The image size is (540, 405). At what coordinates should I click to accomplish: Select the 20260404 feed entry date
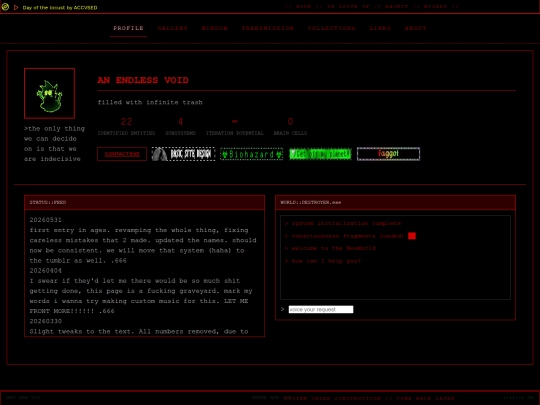pos(45,271)
